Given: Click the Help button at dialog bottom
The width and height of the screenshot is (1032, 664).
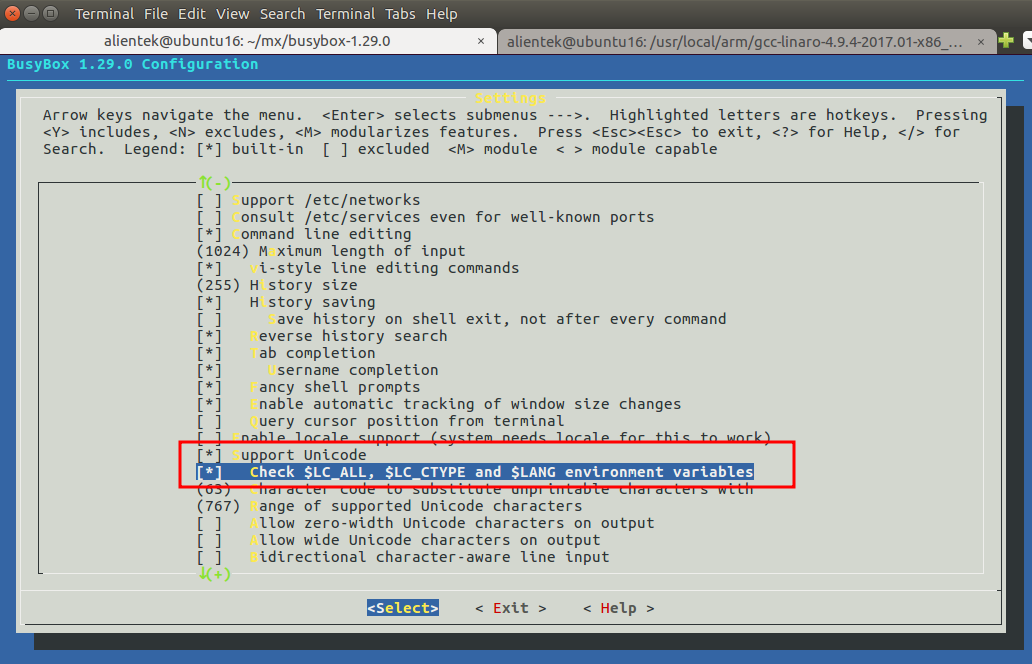Looking at the screenshot, I should pos(619,608).
